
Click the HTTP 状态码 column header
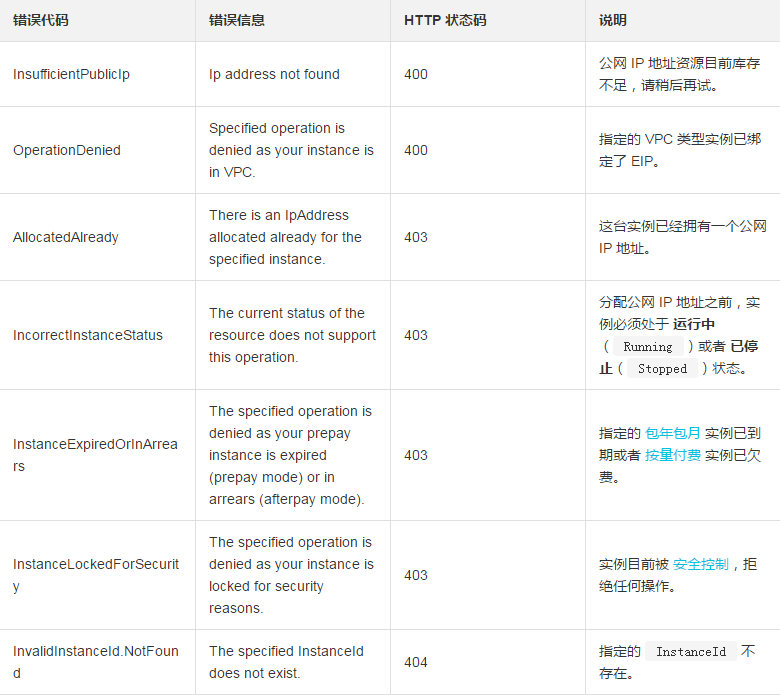tap(445, 20)
